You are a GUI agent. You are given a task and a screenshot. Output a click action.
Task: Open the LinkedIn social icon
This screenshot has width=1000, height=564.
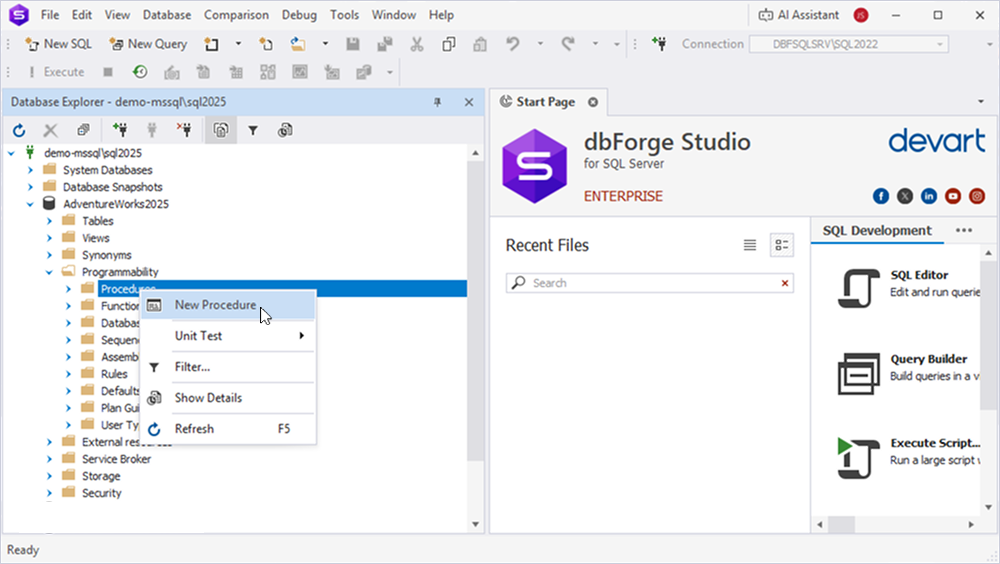(929, 197)
